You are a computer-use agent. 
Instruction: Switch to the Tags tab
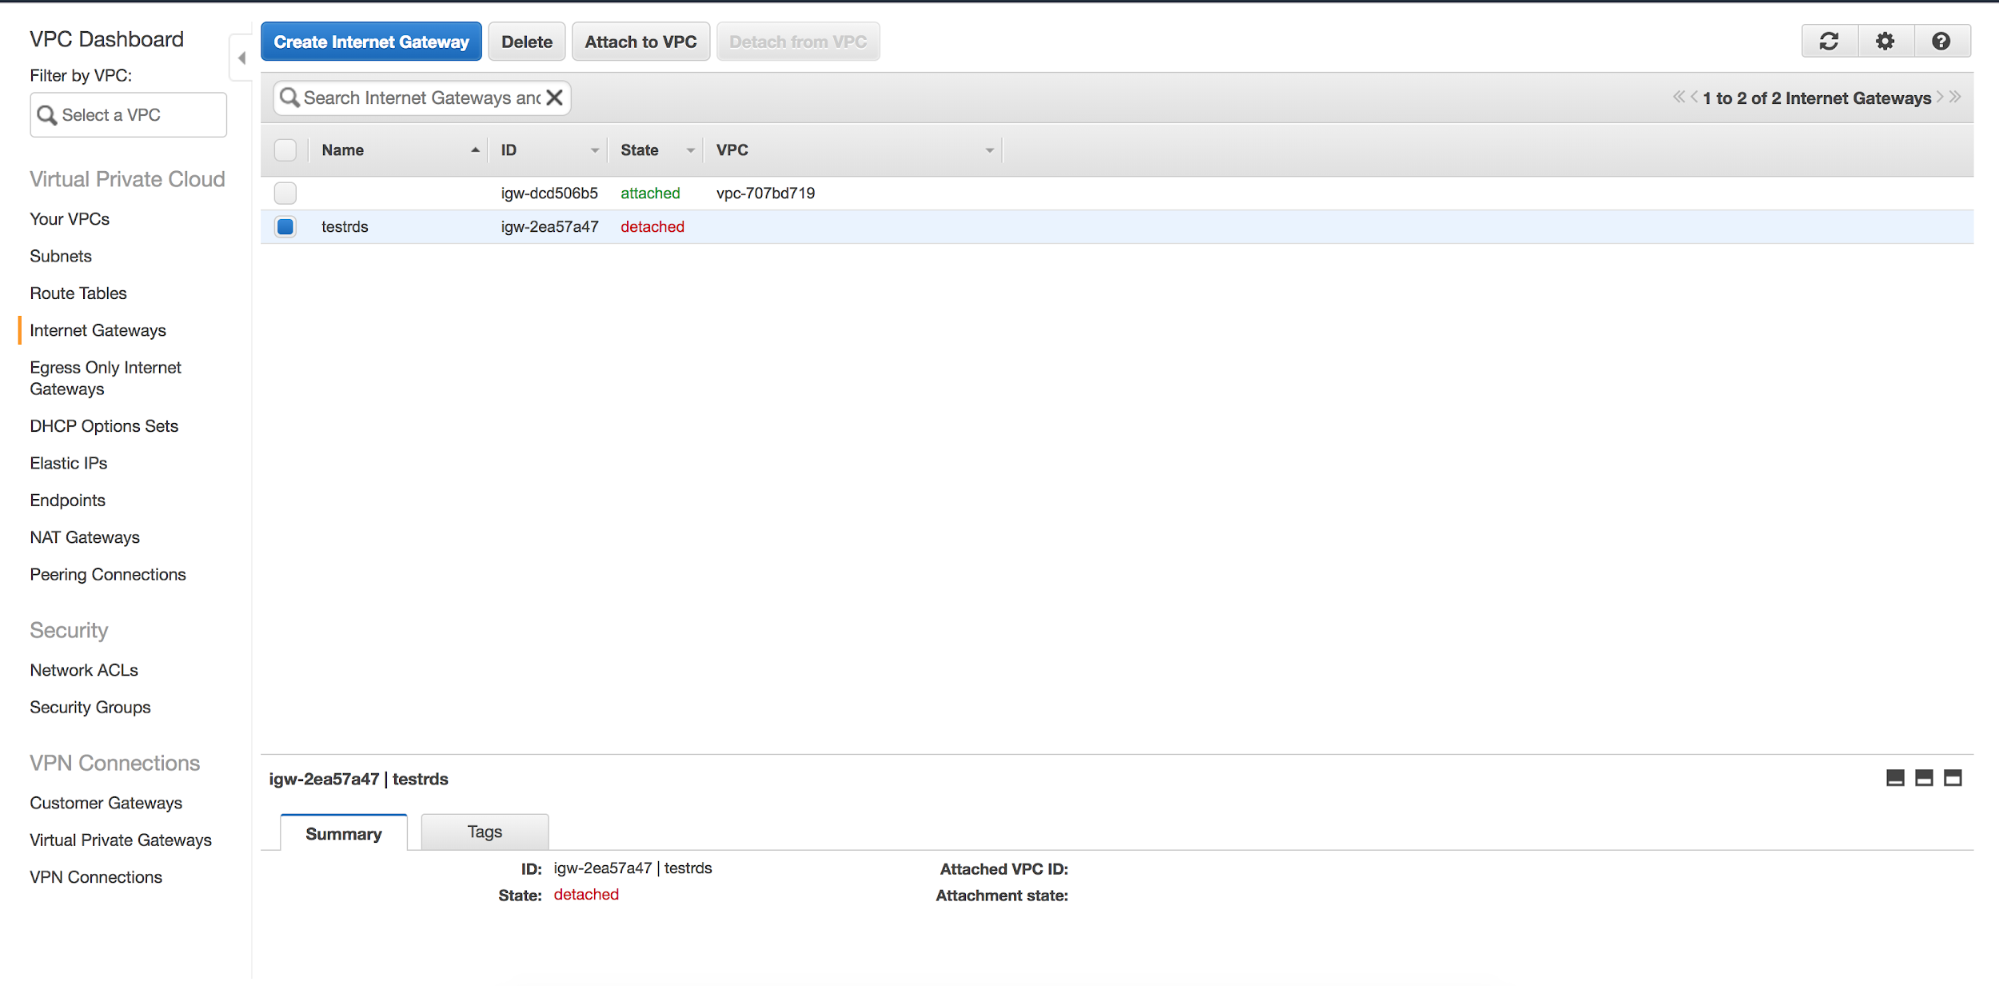point(484,832)
